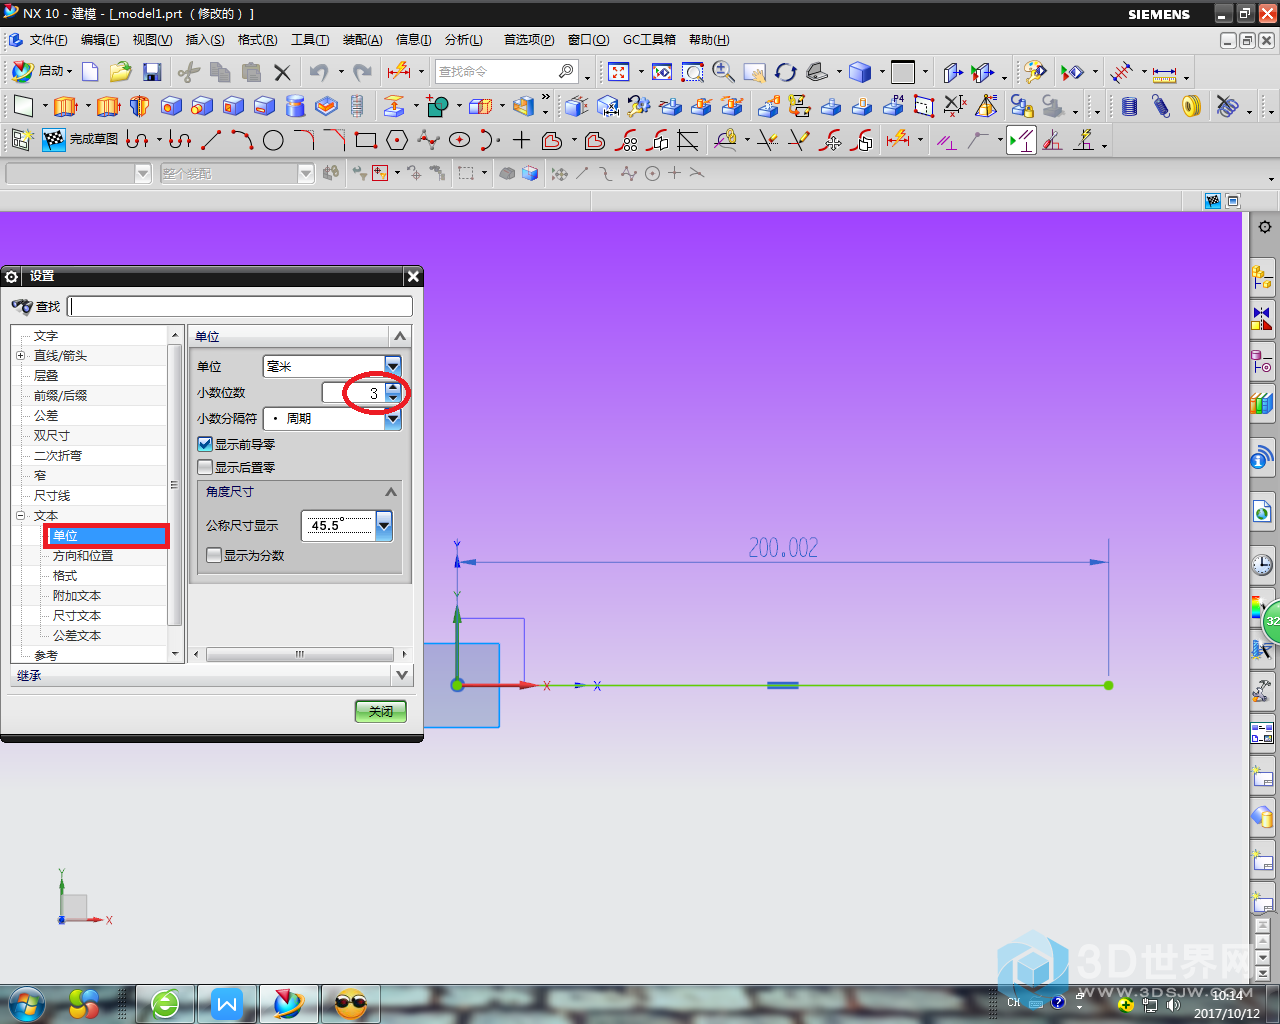Screen dimensions: 1280x1024
Task: Click the Quick Trim icon
Action: (x=767, y=140)
